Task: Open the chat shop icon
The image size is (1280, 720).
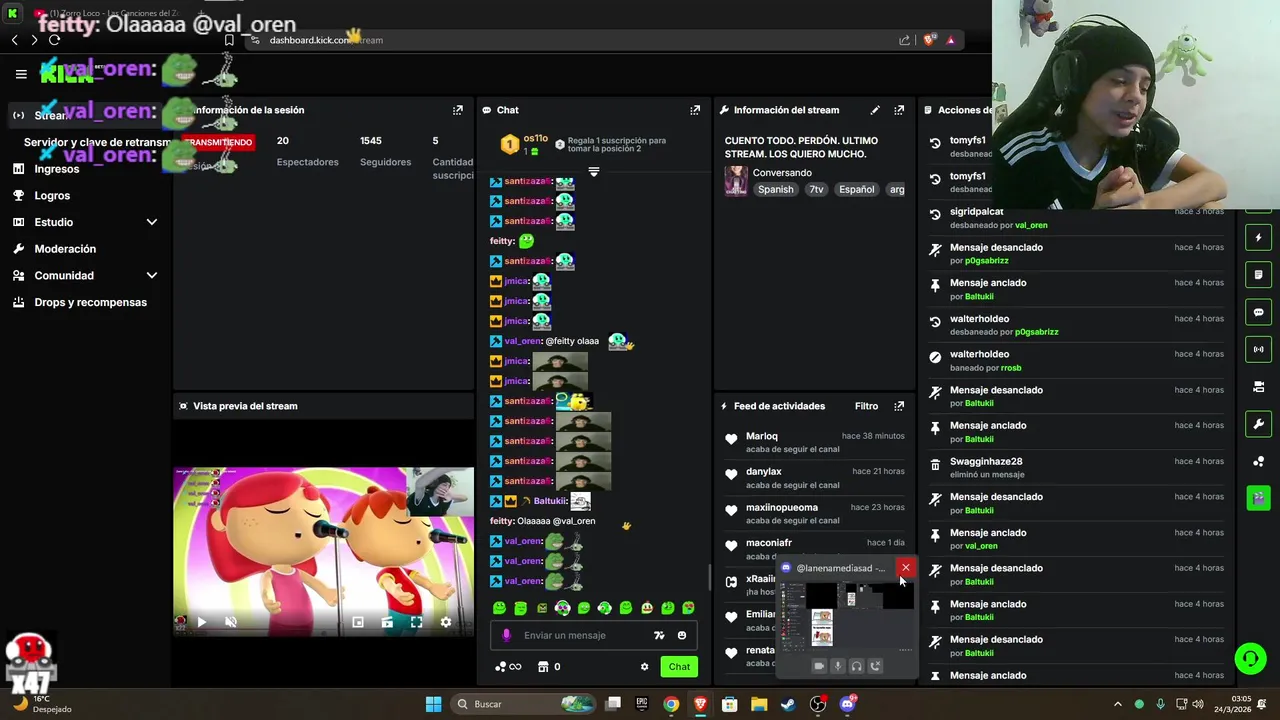Action: click(543, 667)
